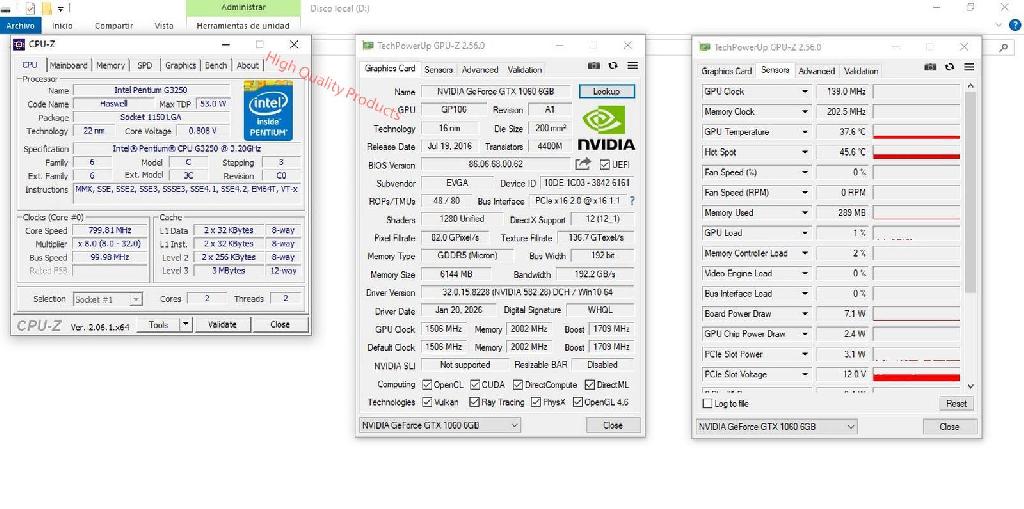Open the Board Power Draw sensor dropdown
The height and width of the screenshot is (509, 1024).
click(805, 314)
